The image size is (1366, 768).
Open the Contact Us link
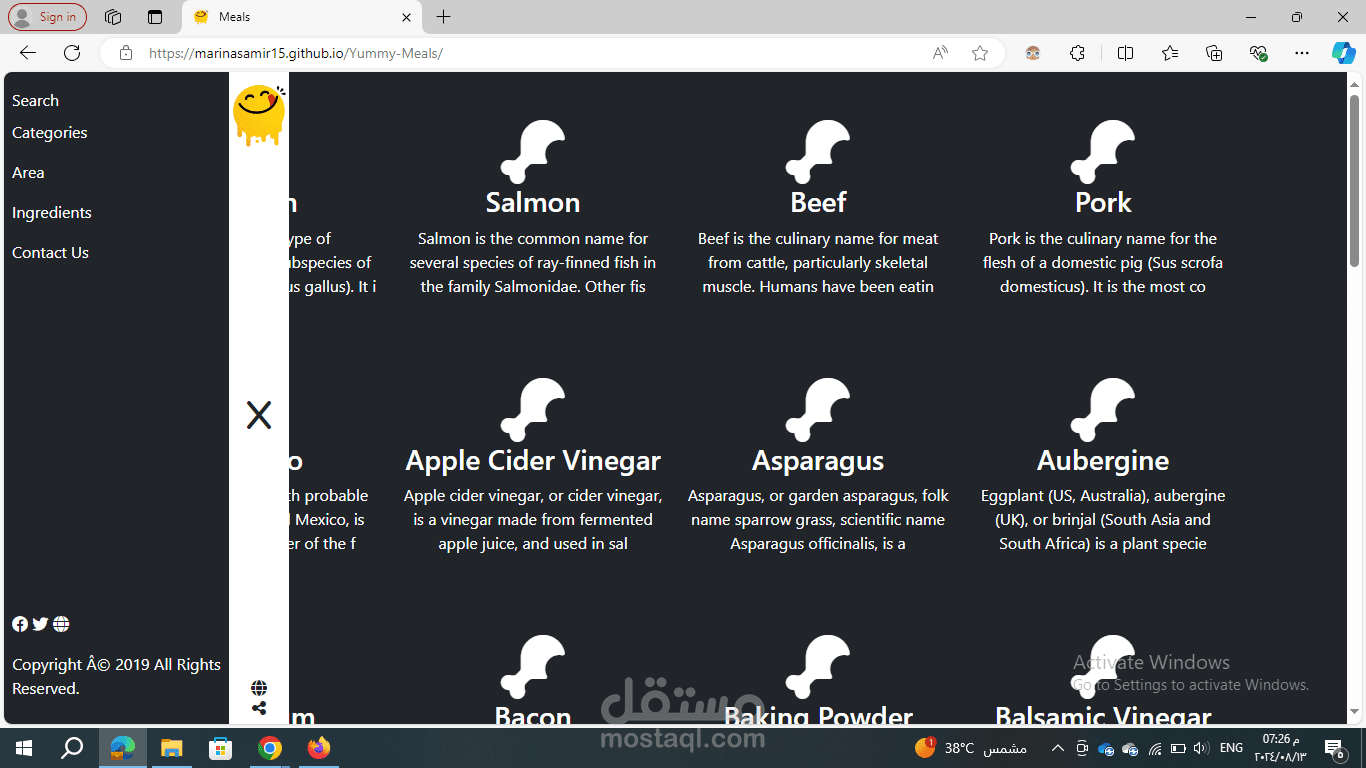click(50, 253)
